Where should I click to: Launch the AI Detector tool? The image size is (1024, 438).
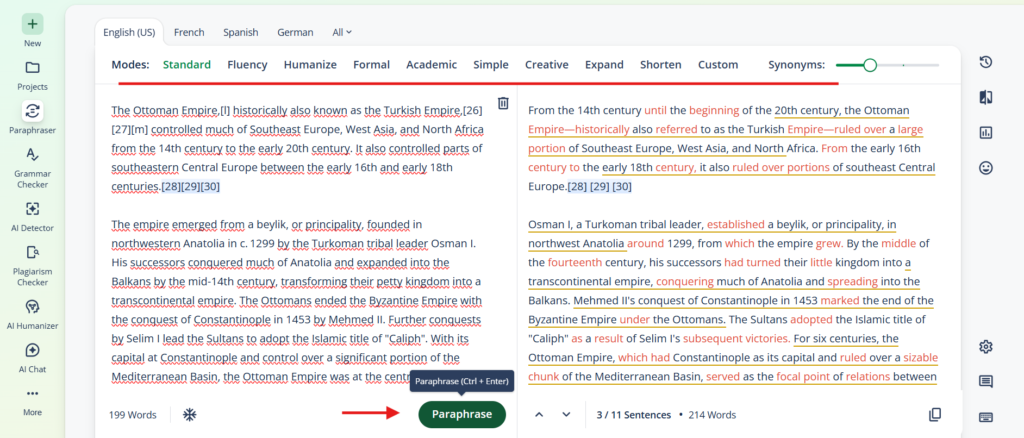[33, 208]
